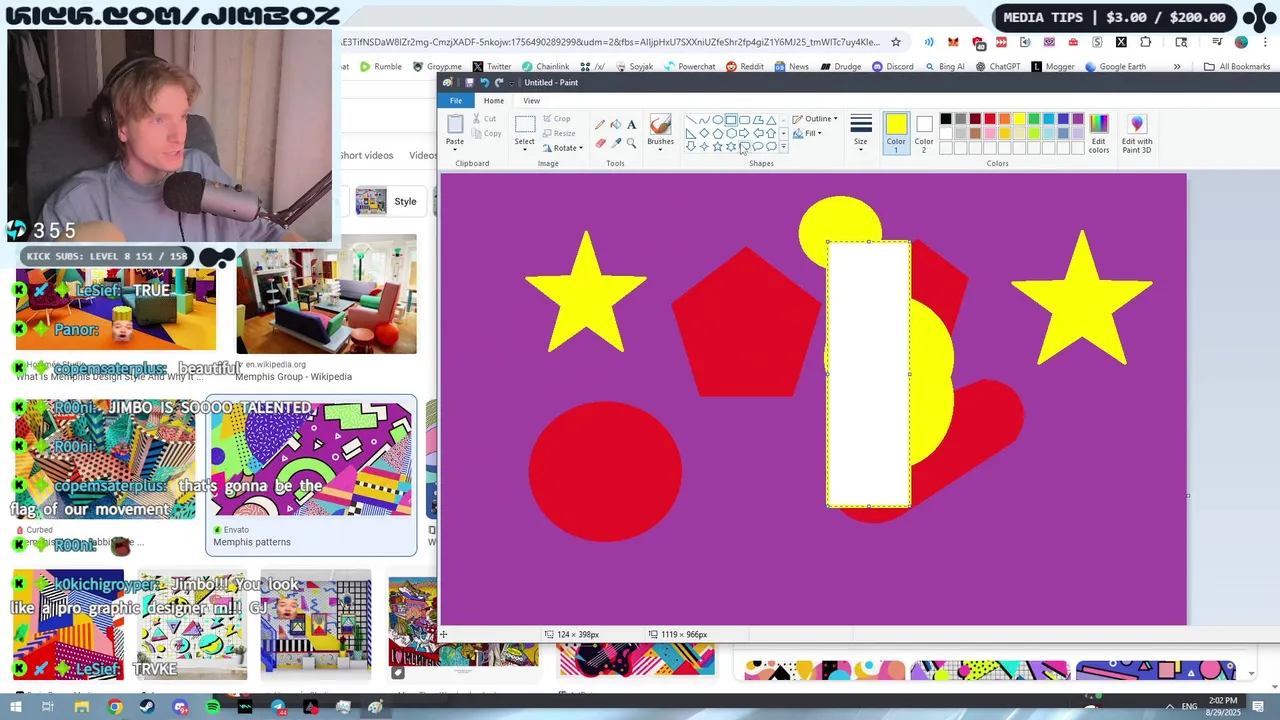Switch to the Home ribbon tab
This screenshot has height=720, width=1280.
(x=494, y=101)
